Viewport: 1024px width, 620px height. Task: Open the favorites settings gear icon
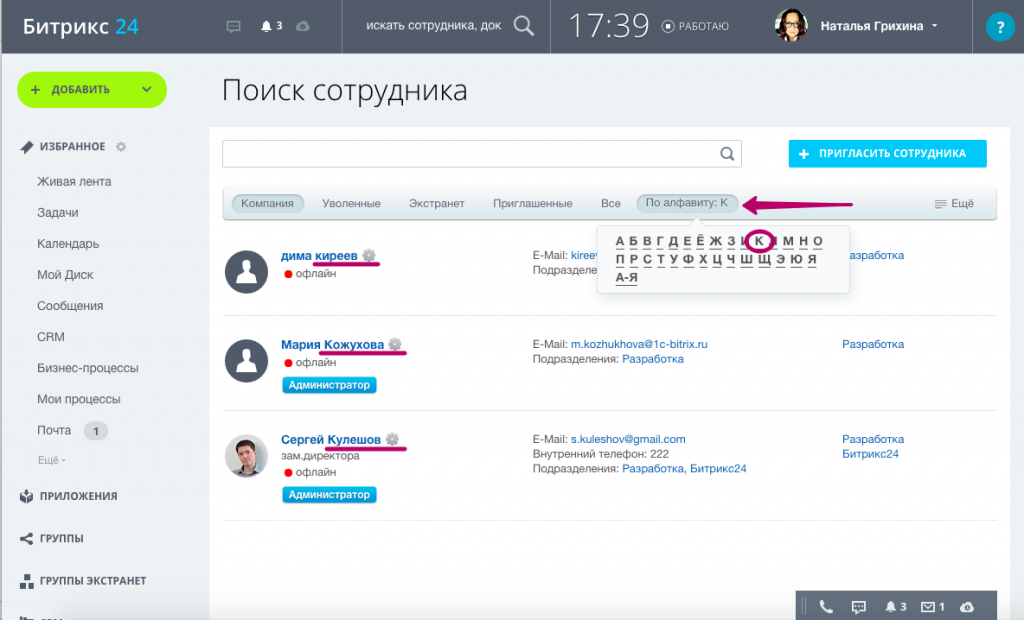pos(121,146)
